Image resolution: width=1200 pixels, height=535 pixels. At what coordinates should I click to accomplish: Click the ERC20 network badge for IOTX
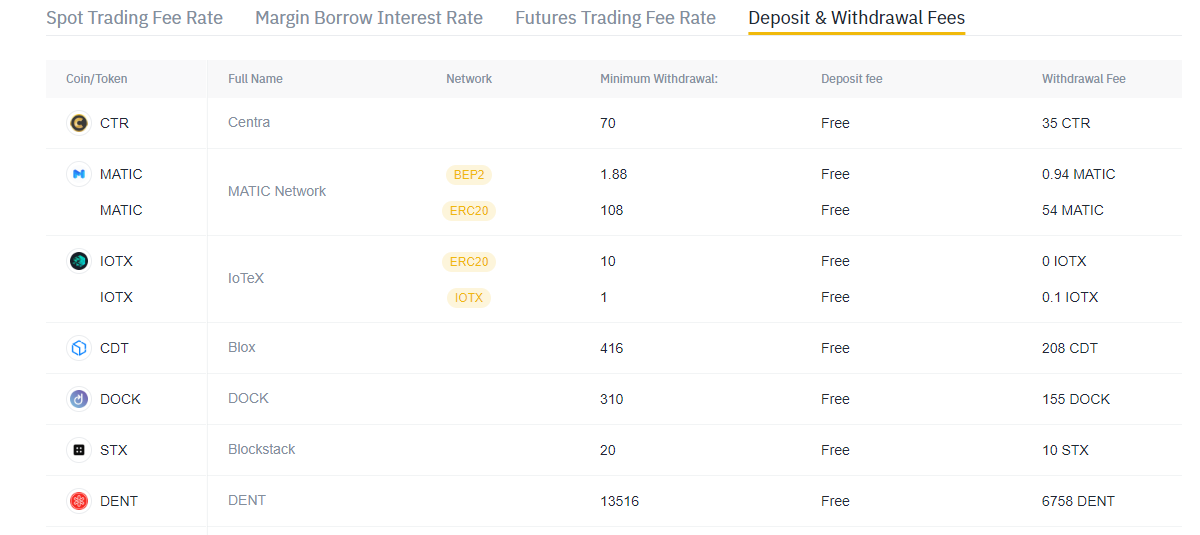[469, 261]
